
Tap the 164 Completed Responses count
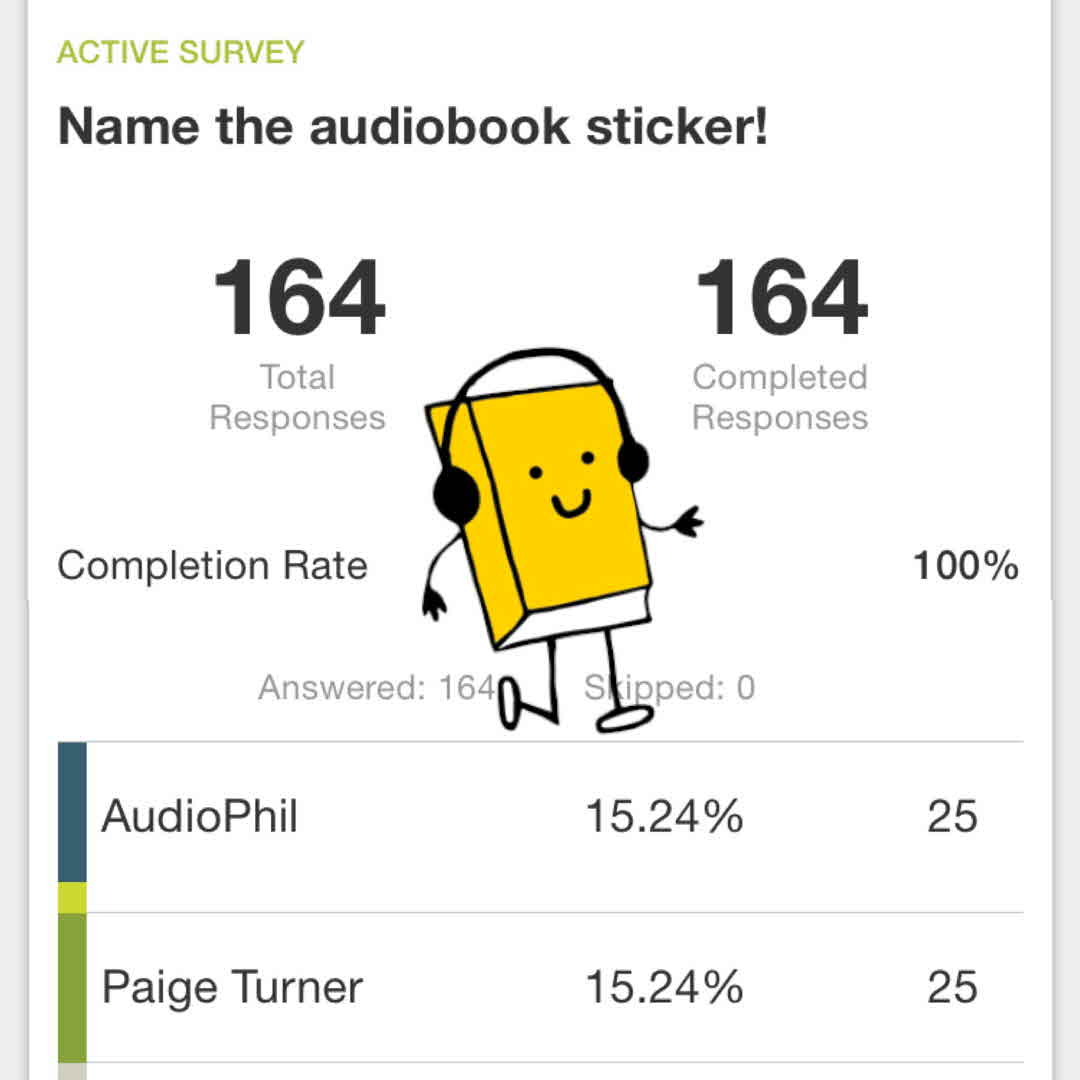[x=780, y=300]
